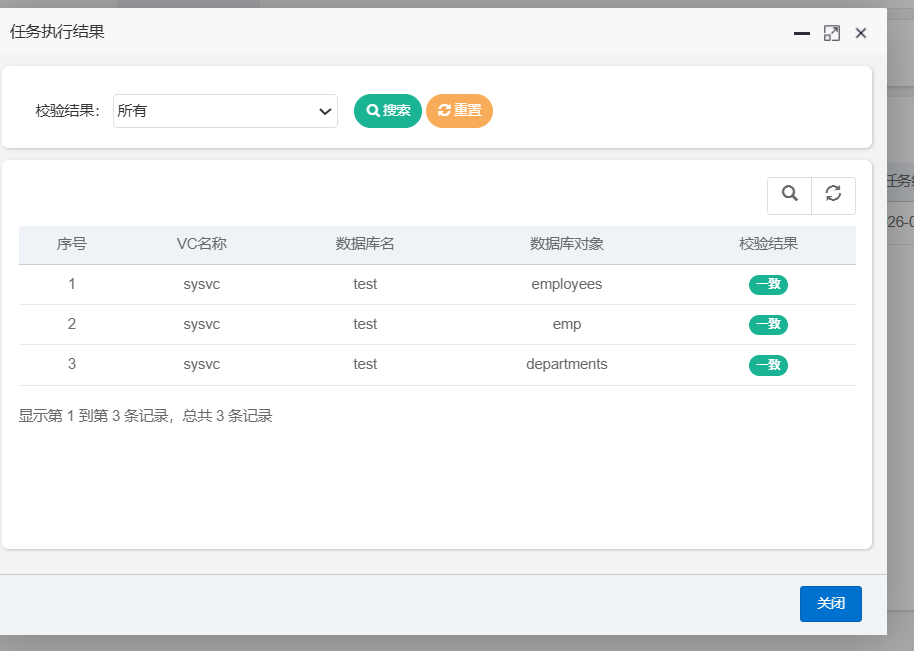The width and height of the screenshot is (914, 651).
Task: Click the green 搜索 button
Action: tap(388, 111)
